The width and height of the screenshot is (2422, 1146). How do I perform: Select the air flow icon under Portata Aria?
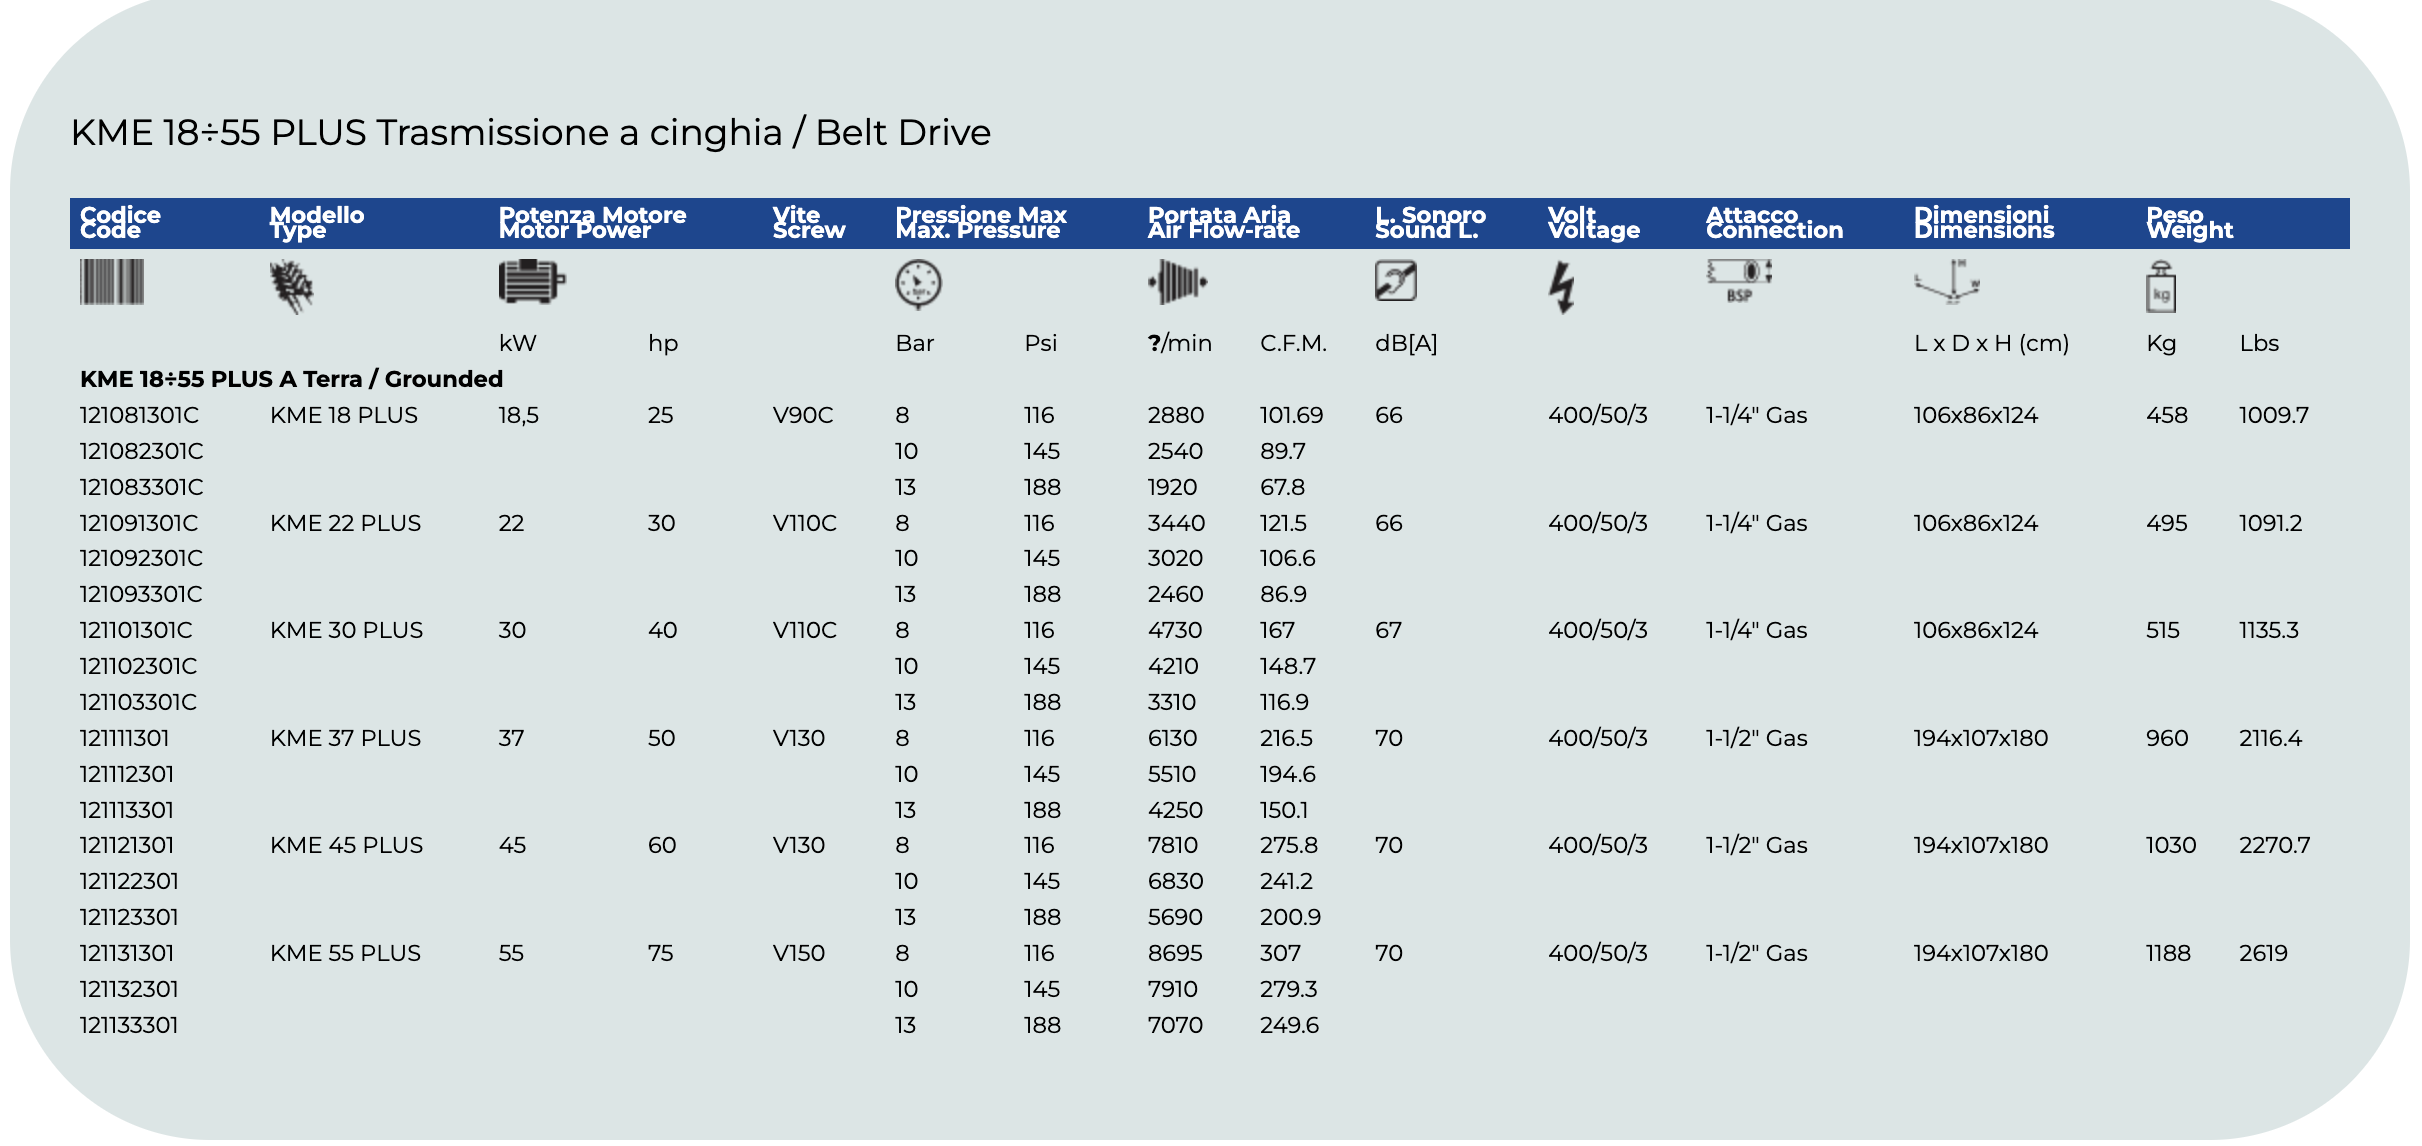1179,283
